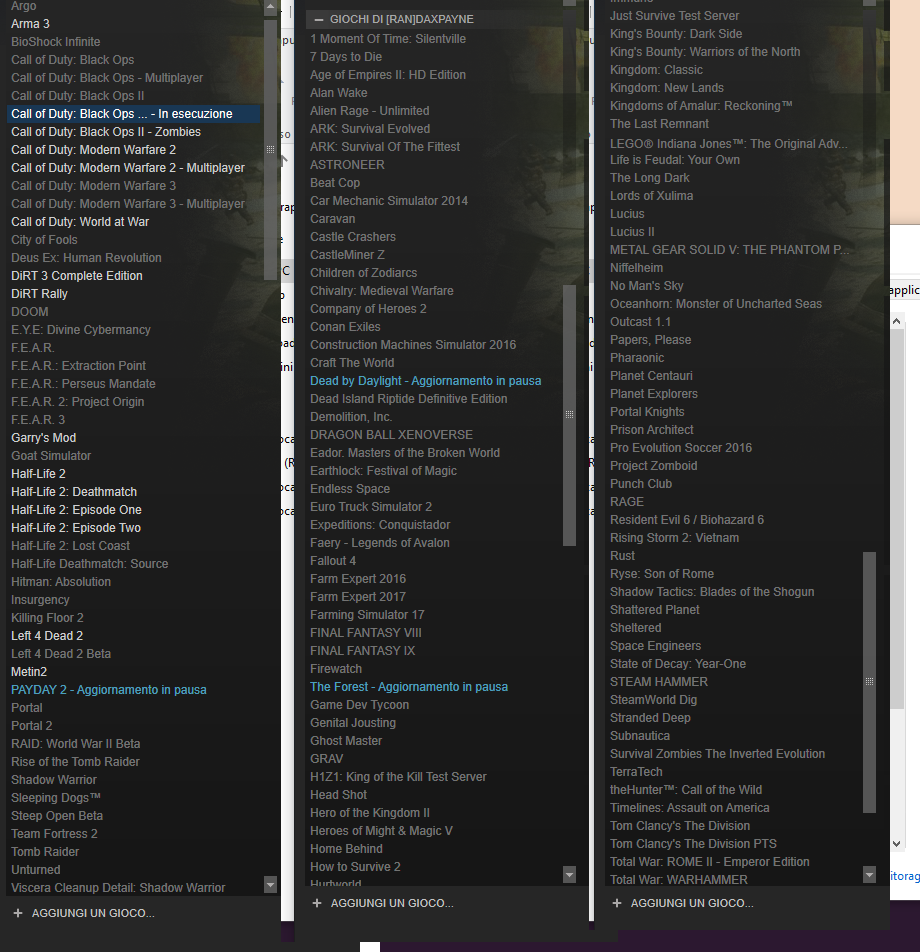The height and width of the screenshot is (952, 920).
Task: Select Arma 3 in the game list
Action: tap(30, 24)
